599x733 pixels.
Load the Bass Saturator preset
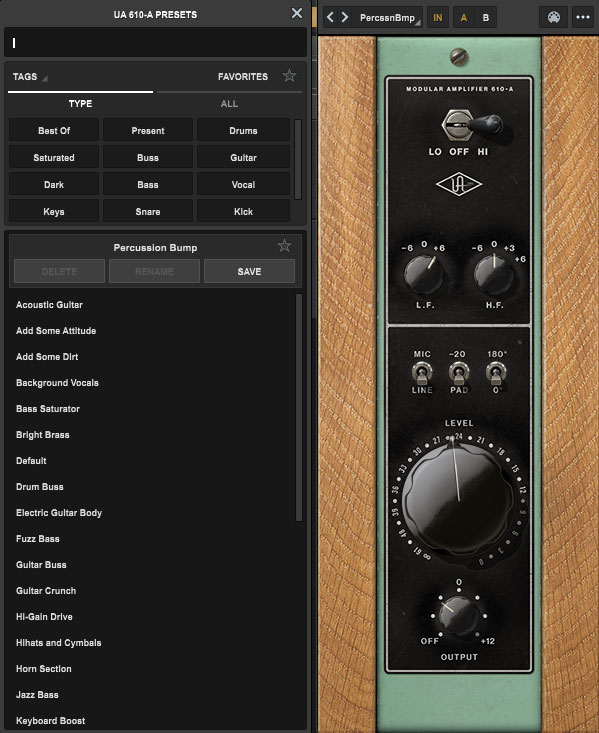tap(48, 409)
